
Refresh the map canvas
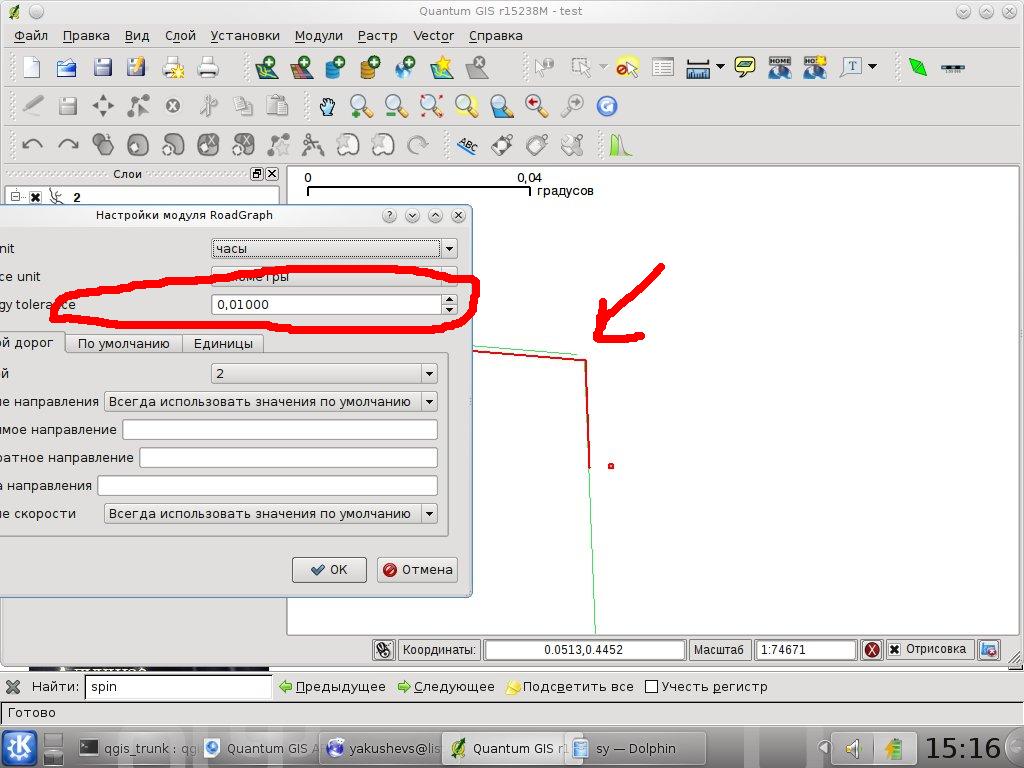click(607, 106)
